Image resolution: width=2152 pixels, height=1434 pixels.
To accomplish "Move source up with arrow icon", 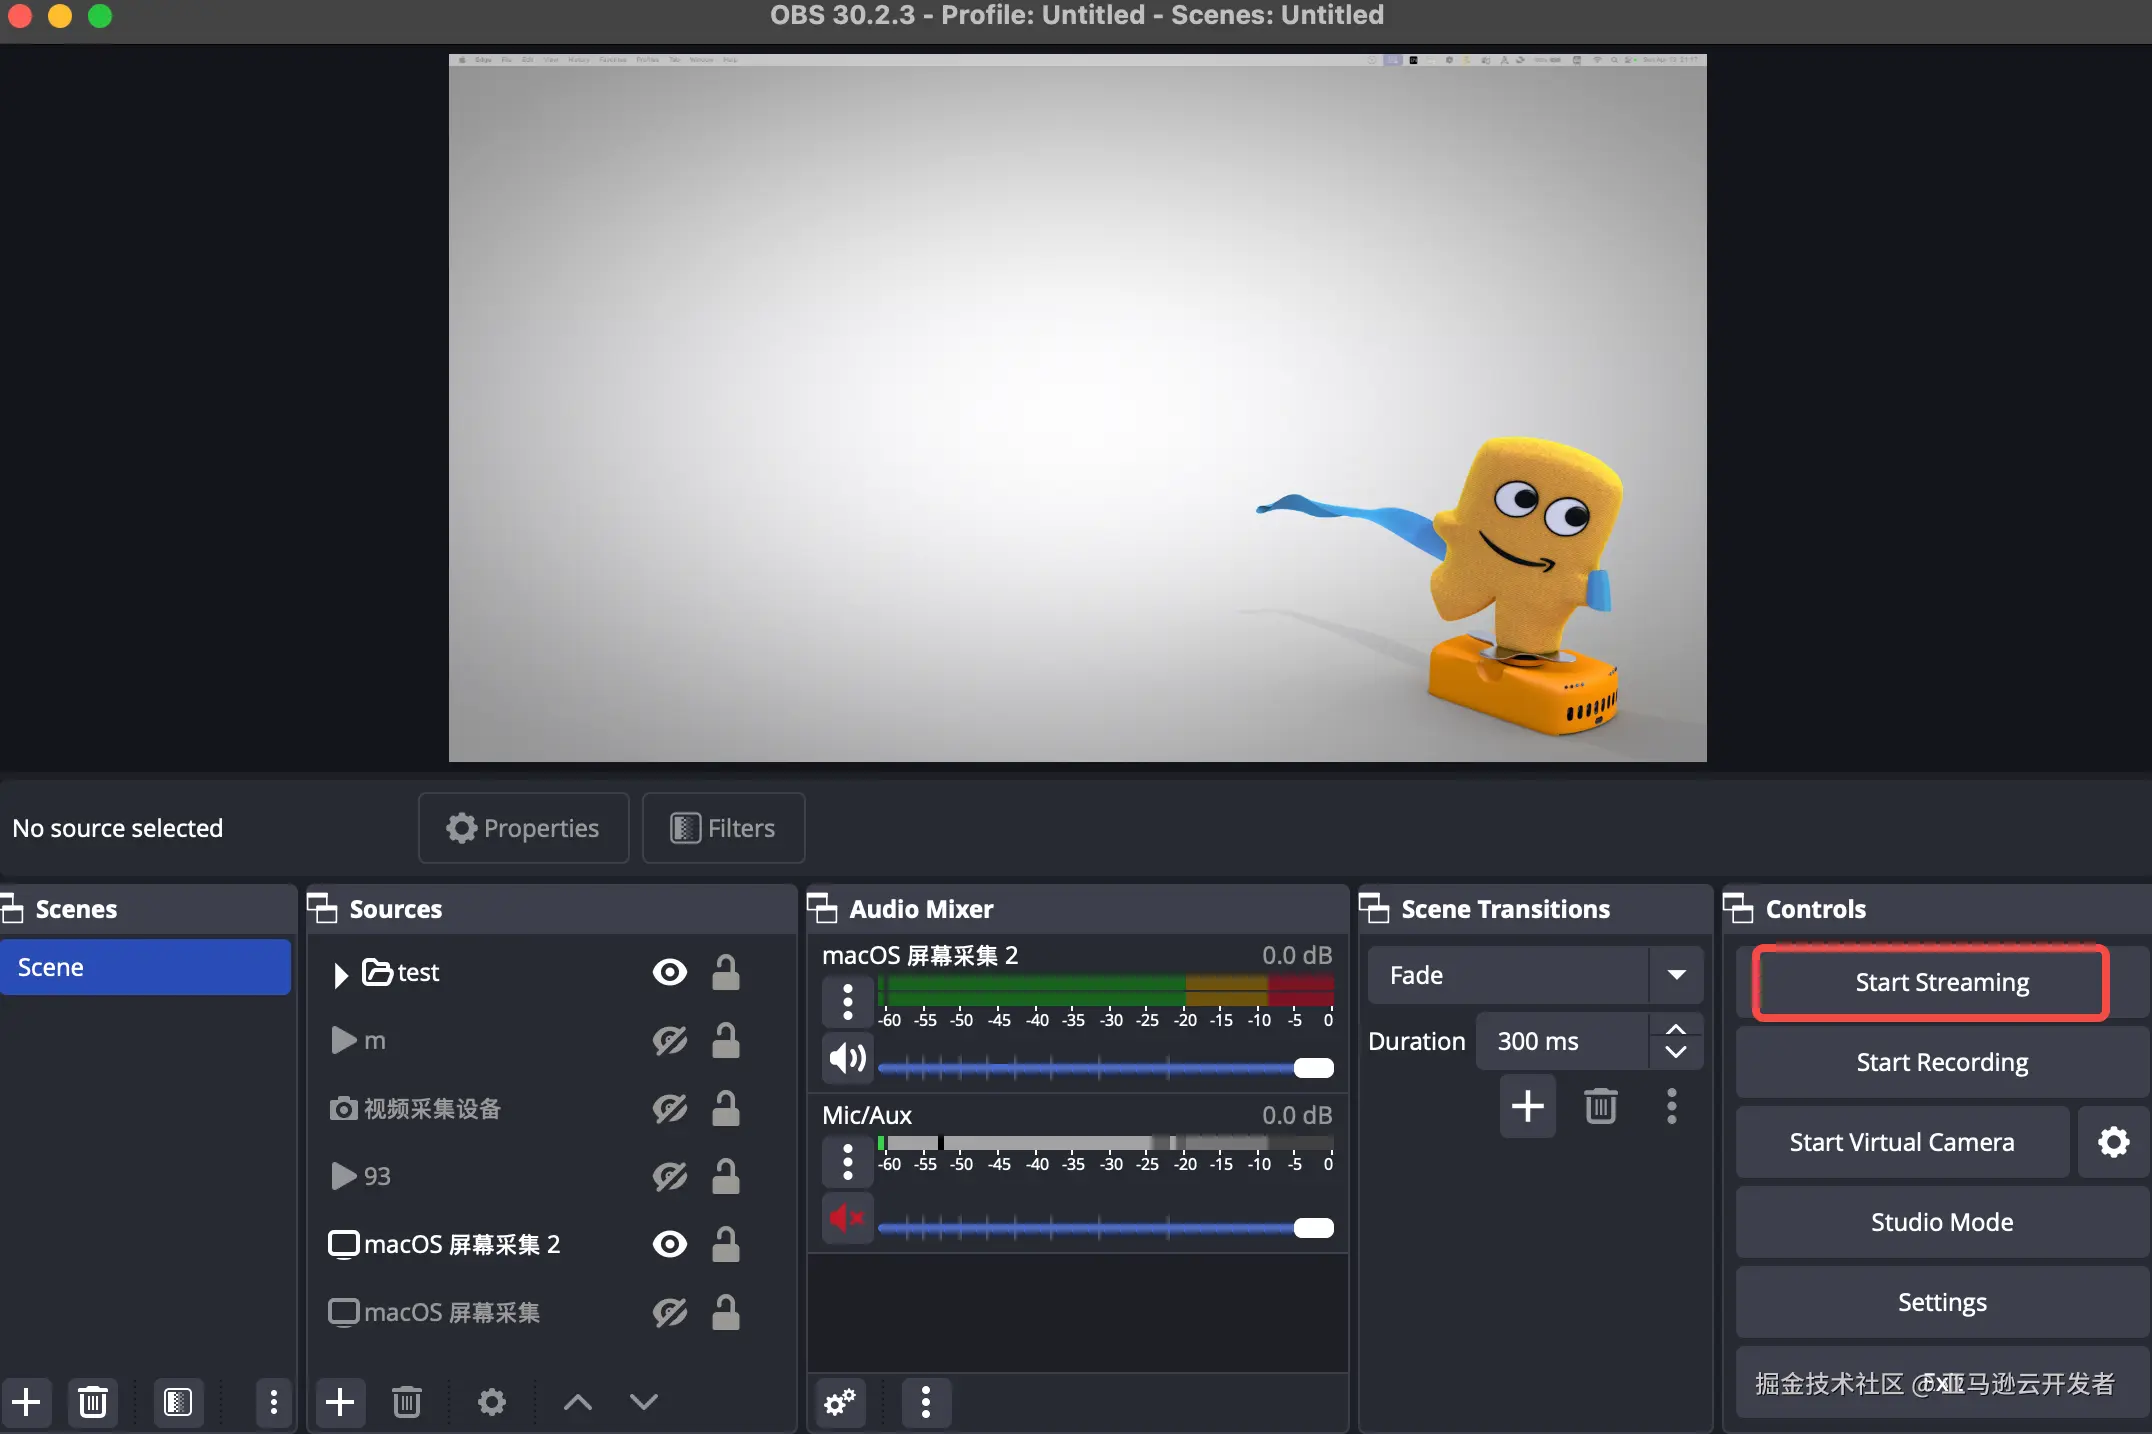I will point(577,1402).
